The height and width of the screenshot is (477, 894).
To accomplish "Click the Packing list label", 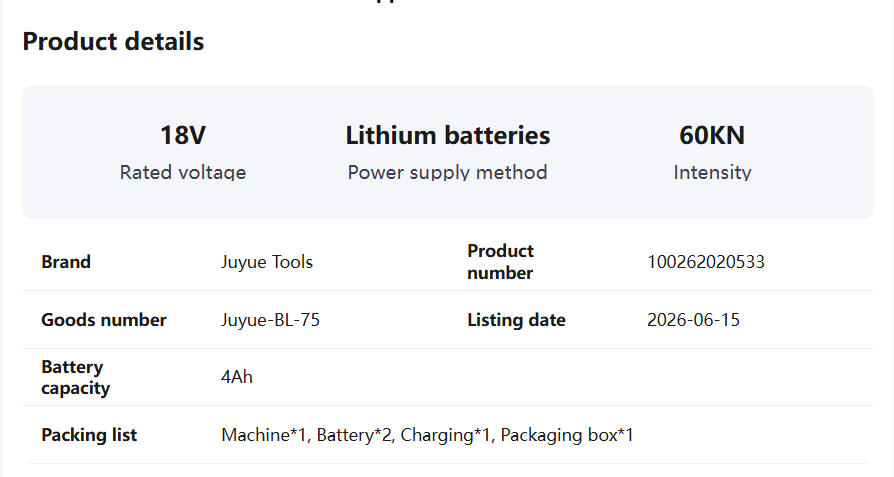I will click(89, 435).
